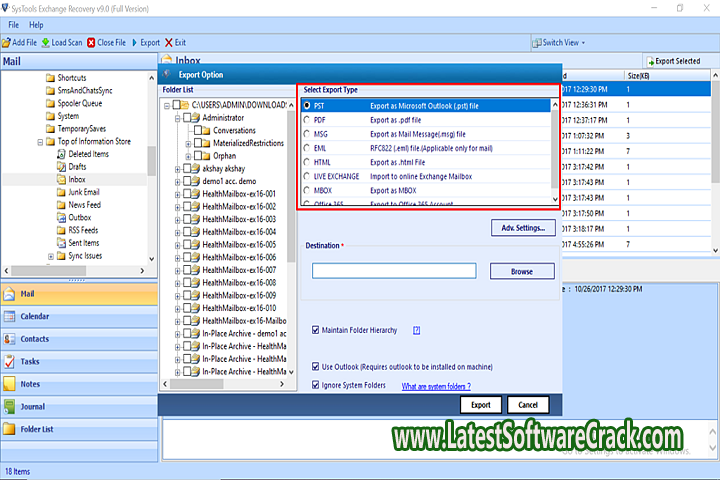Open the Journal pane in sidebar
Viewport: 720px width, 480px height.
pyautogui.click(x=32, y=406)
